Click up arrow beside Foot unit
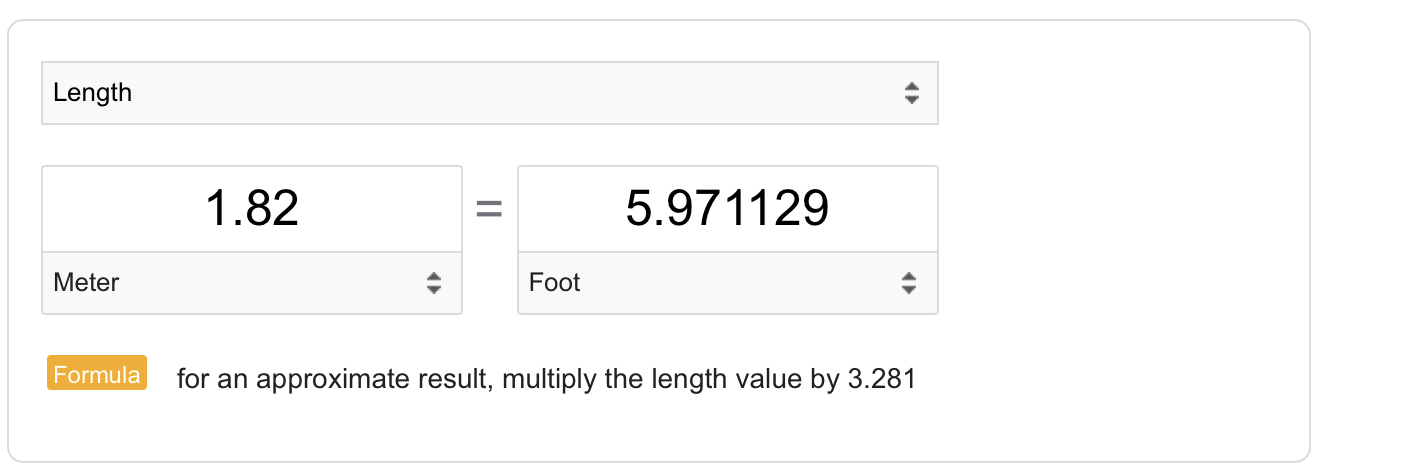This screenshot has height=468, width=1403. pos(909,277)
